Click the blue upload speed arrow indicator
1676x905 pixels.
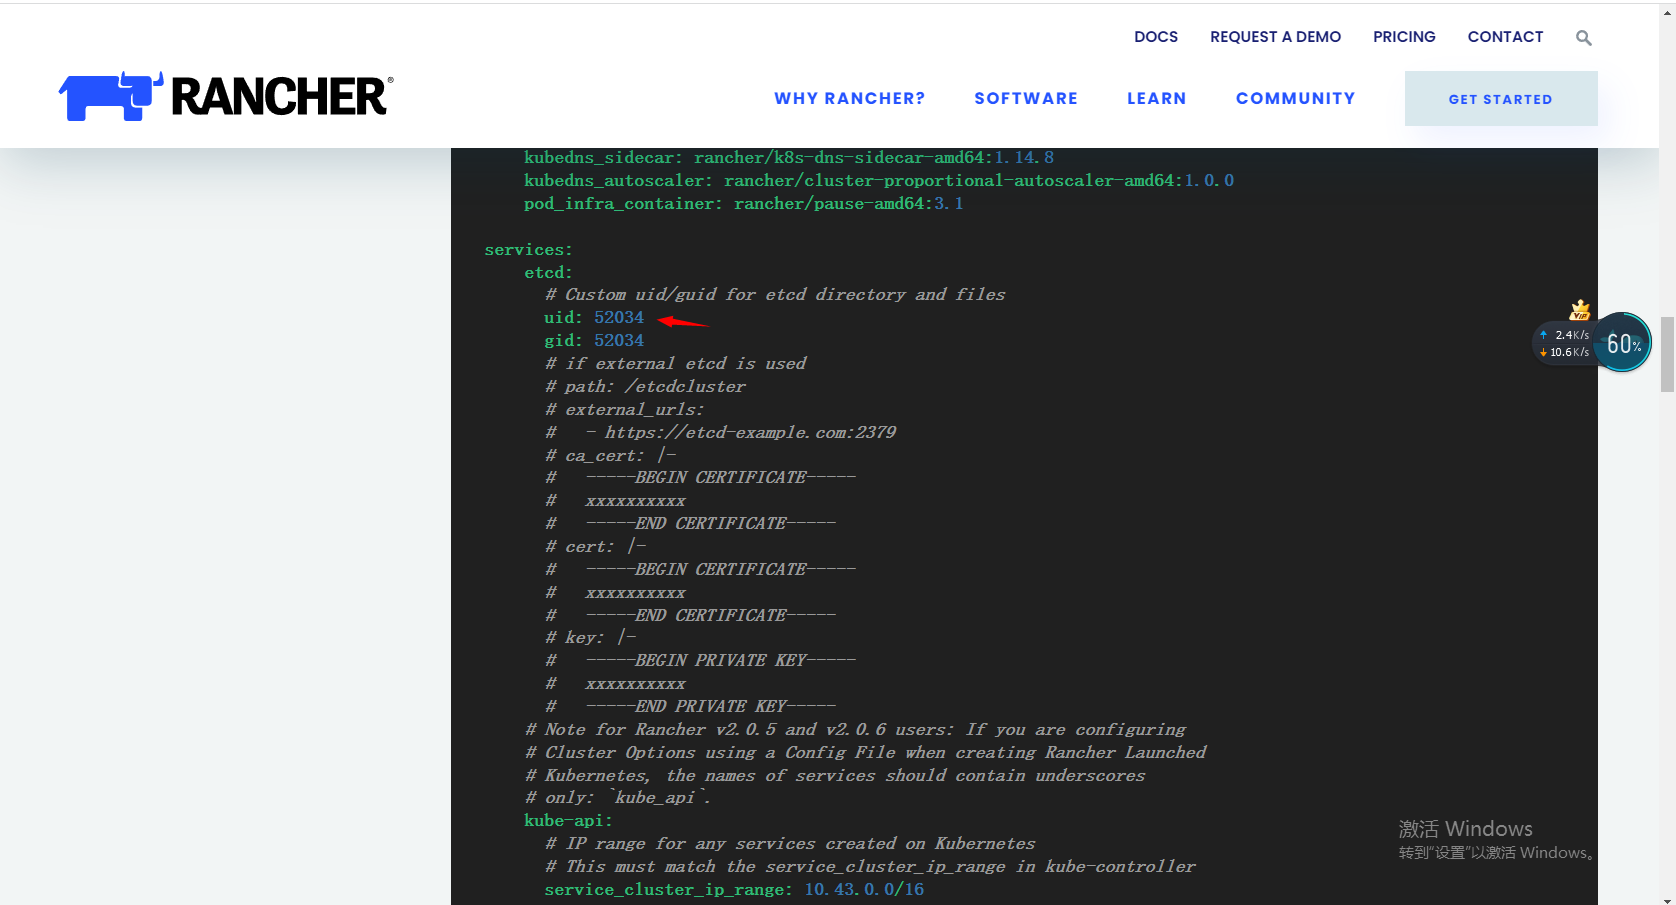point(1543,335)
